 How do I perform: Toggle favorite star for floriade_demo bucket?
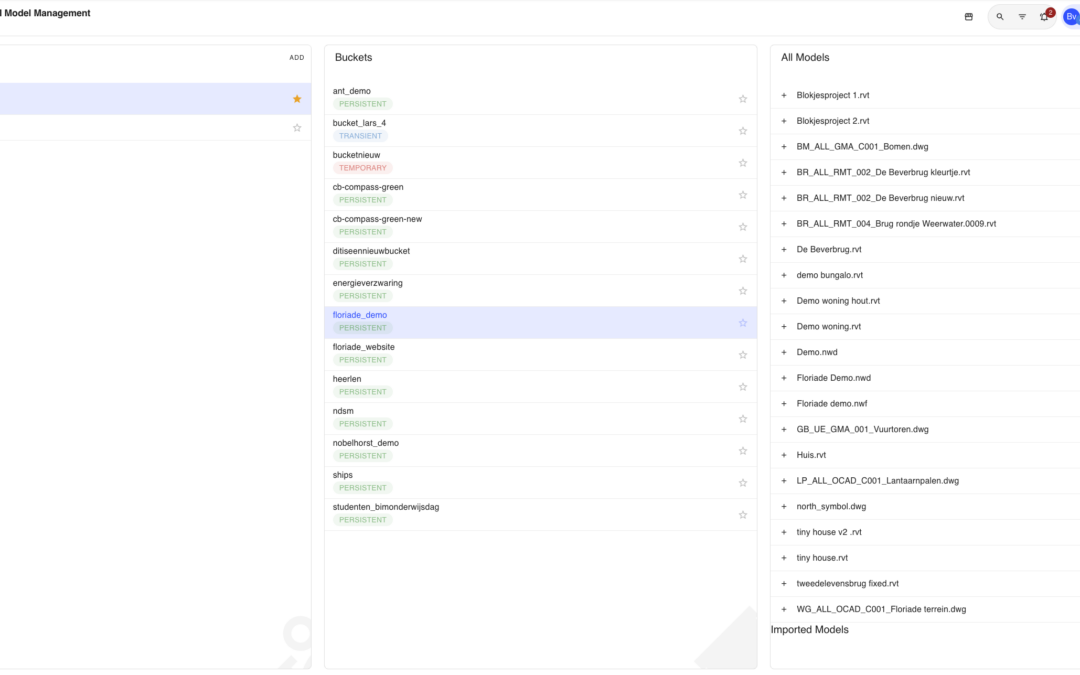tap(742, 323)
